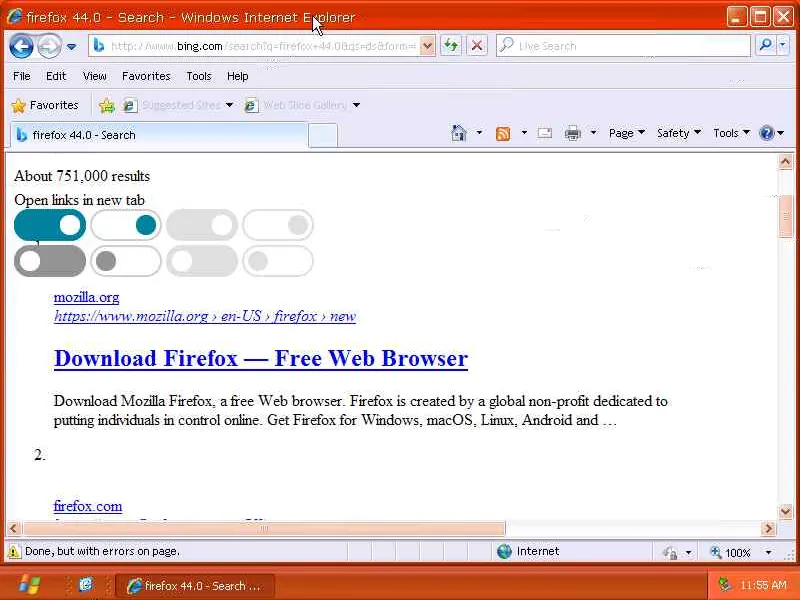The image size is (800, 600).
Task: Click the Refresh page icon
Action: [x=451, y=46]
